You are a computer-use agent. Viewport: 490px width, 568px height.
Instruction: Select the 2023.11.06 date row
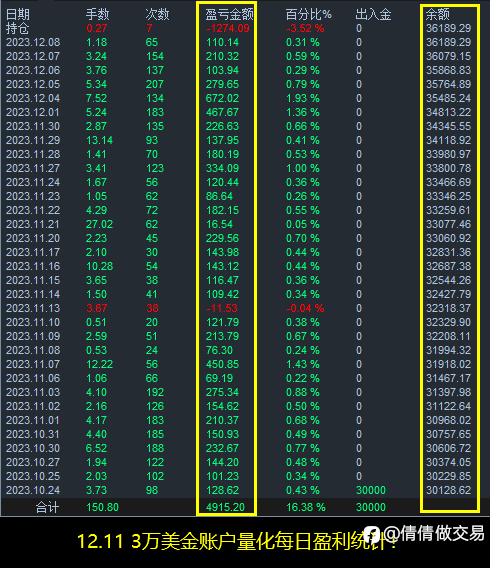coord(33,379)
